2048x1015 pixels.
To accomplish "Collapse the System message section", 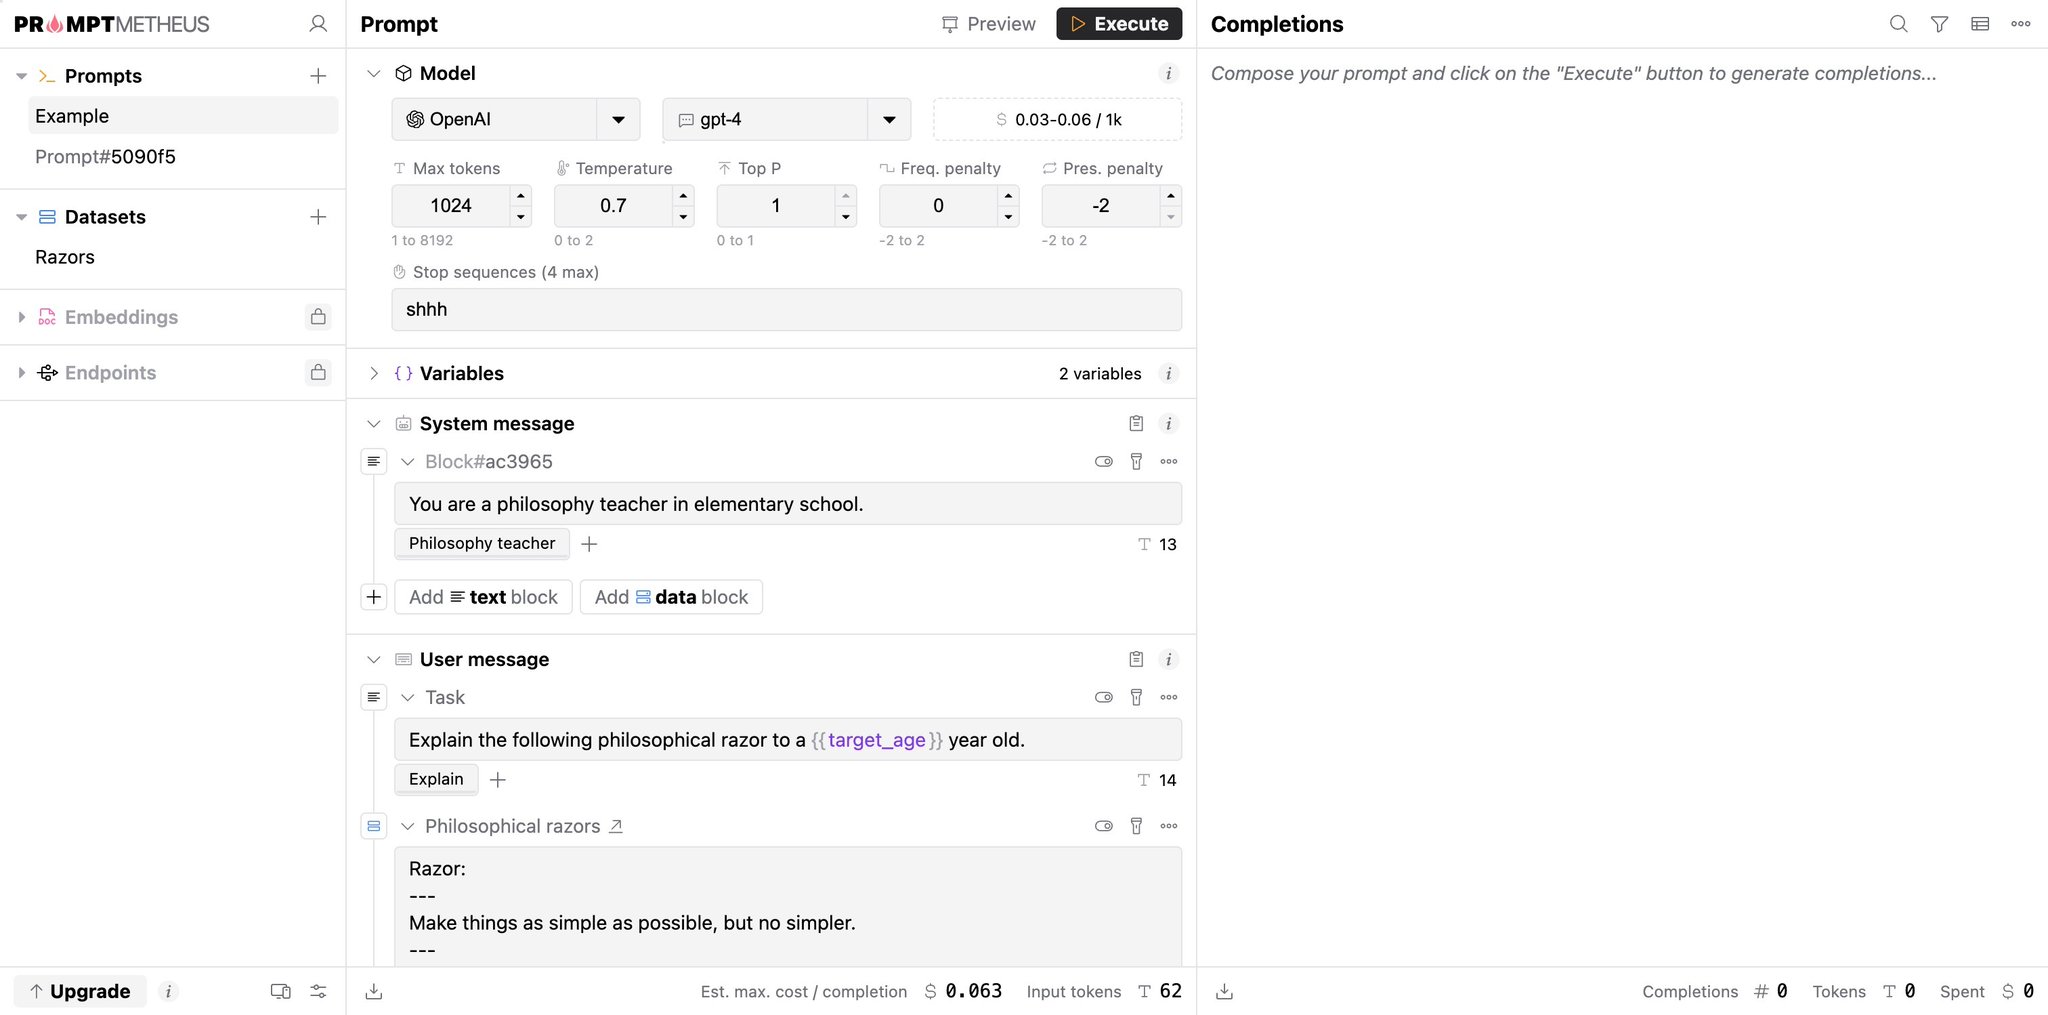I will [374, 424].
